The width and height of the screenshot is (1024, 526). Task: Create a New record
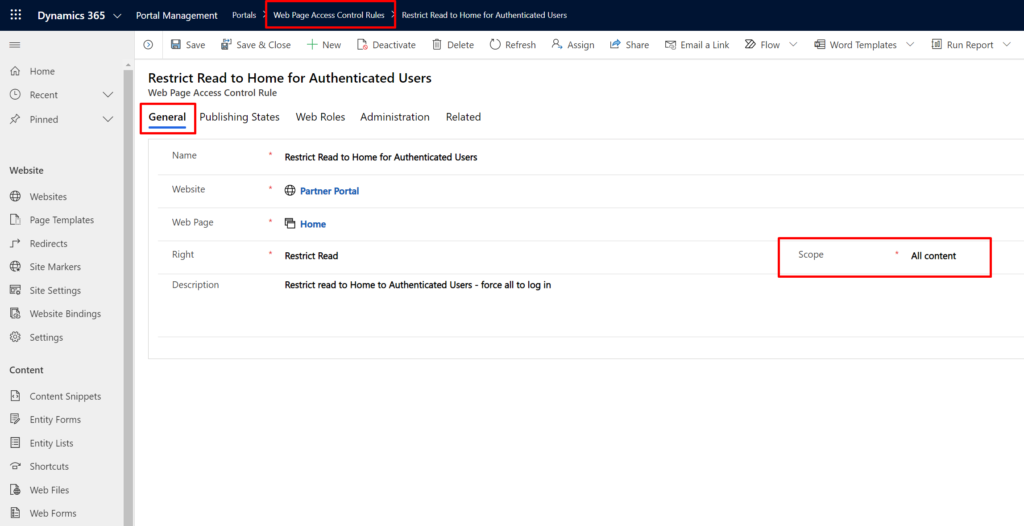coord(324,45)
